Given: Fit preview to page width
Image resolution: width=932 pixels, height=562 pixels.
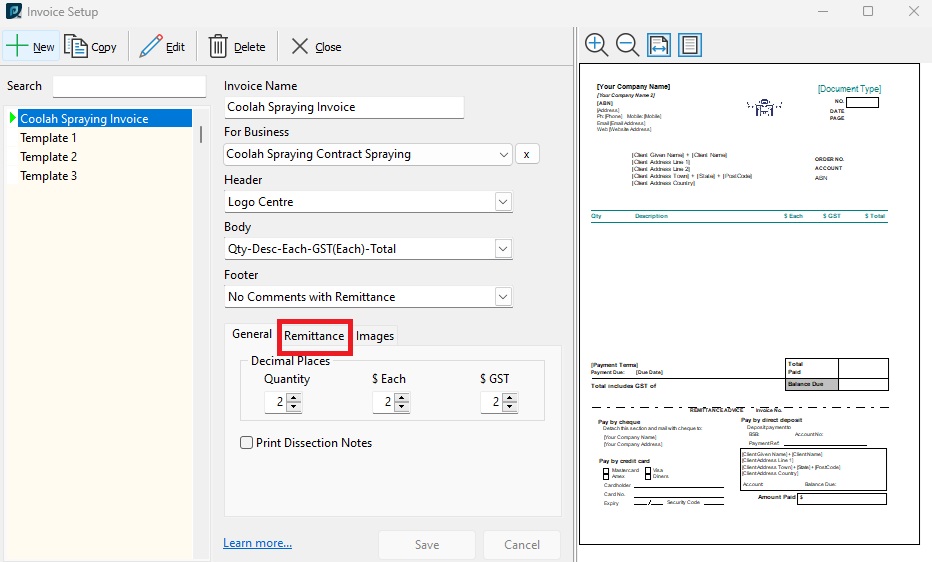Looking at the screenshot, I should click(658, 45).
